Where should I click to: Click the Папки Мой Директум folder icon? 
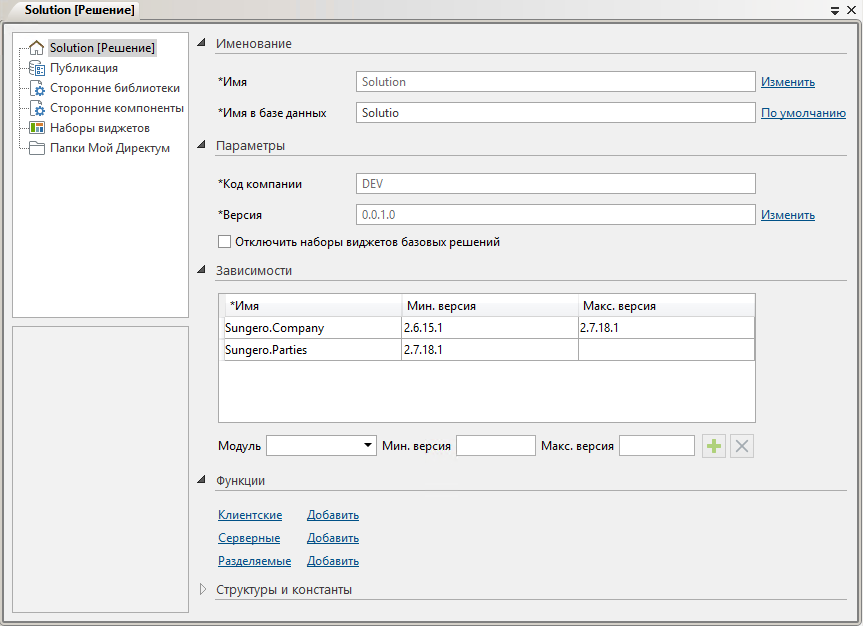[x=37, y=148]
